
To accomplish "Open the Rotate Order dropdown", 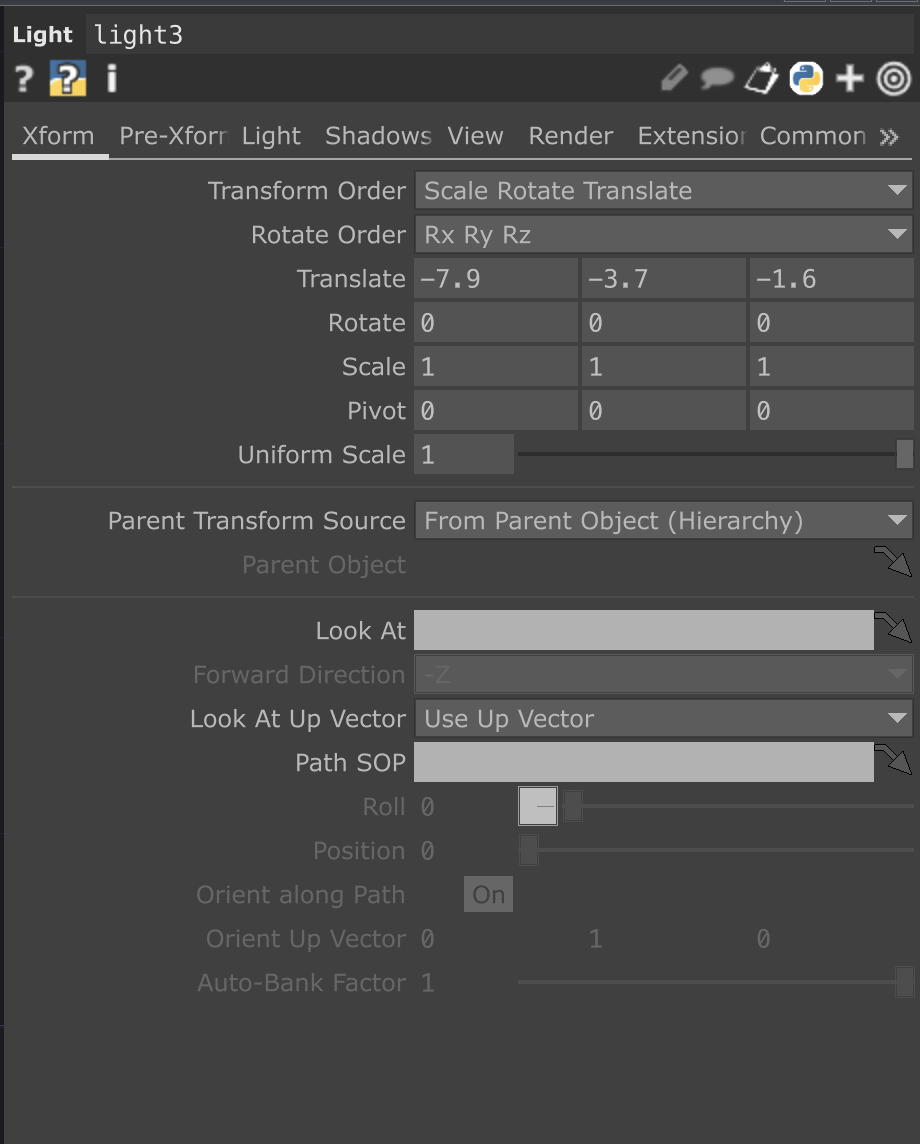I will (x=663, y=235).
